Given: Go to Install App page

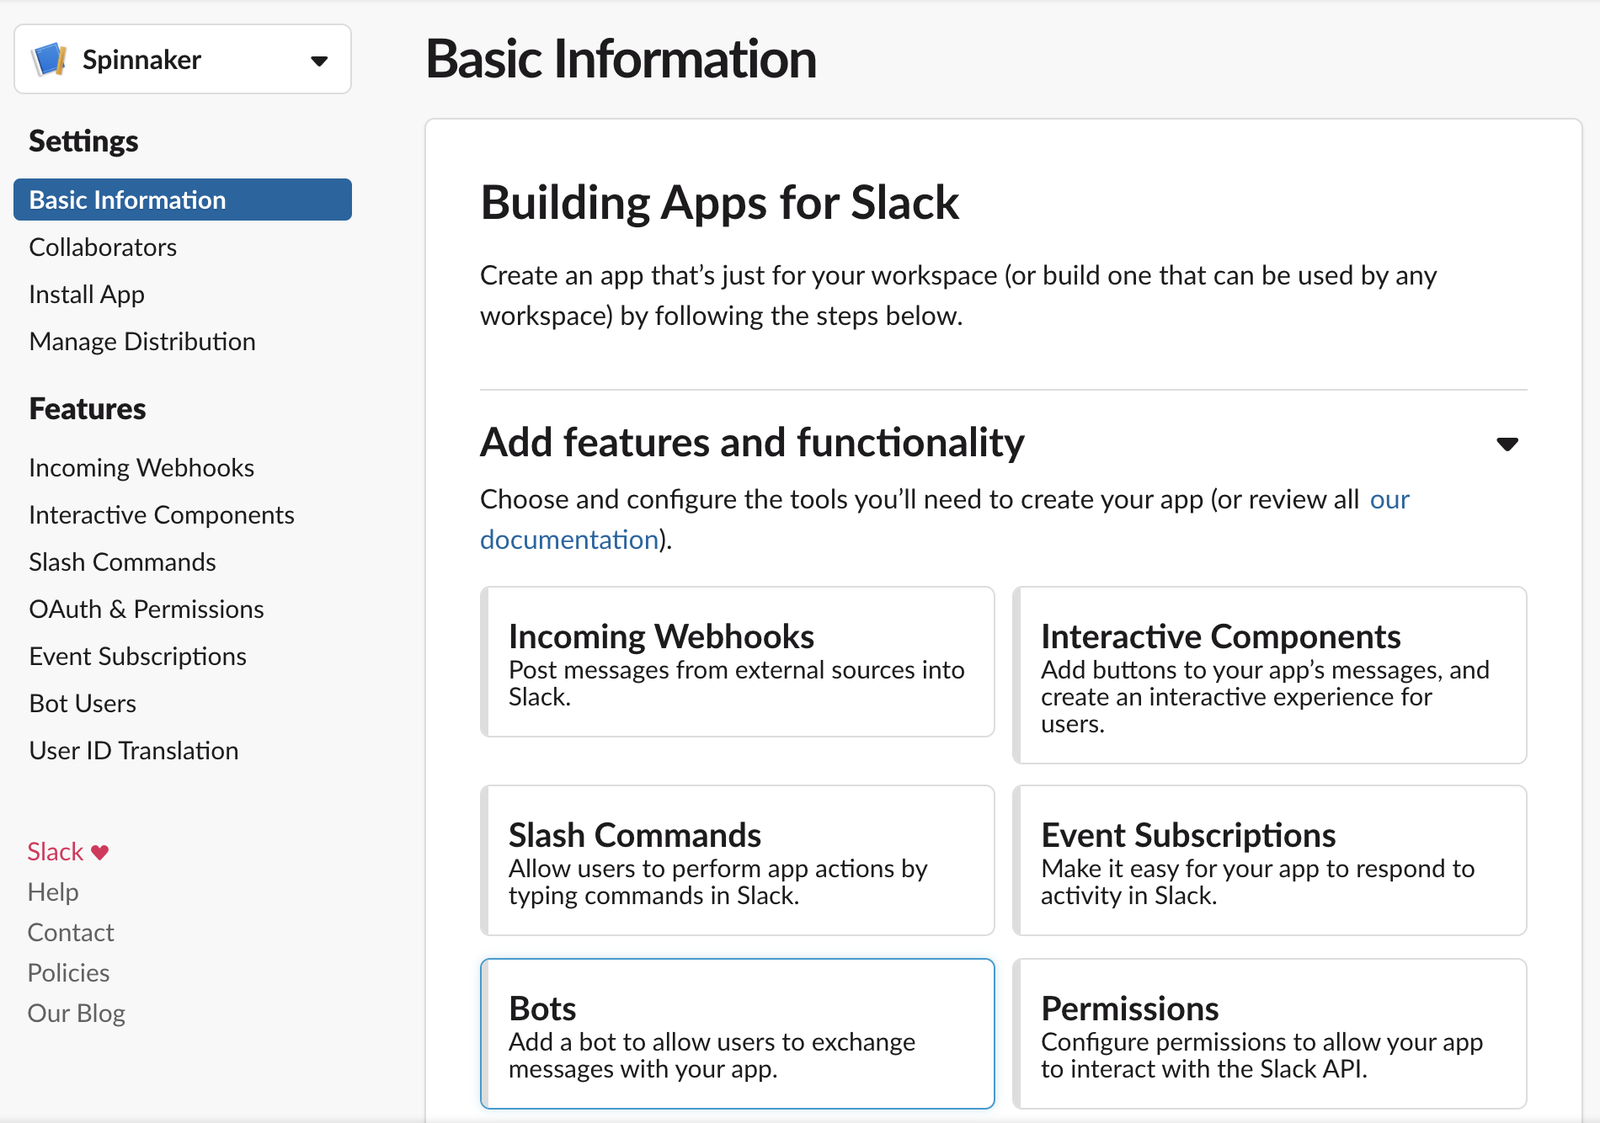Looking at the screenshot, I should click(x=87, y=294).
